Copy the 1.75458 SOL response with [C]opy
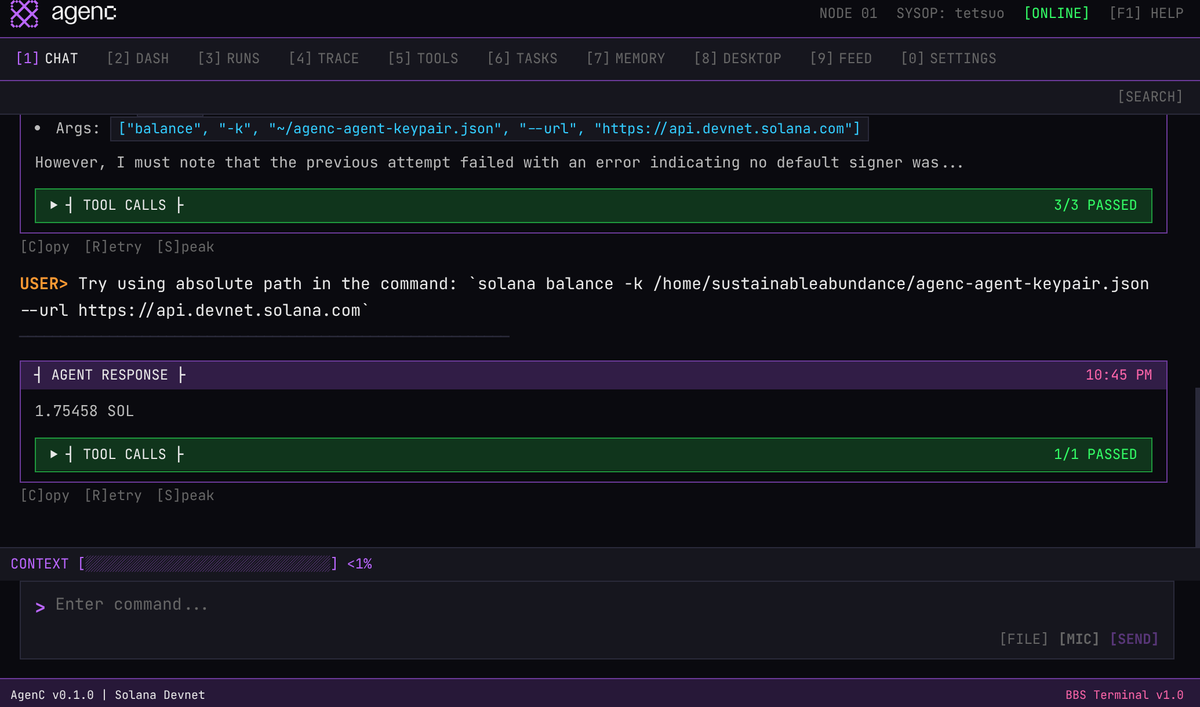Viewport: 1200px width, 707px height. coord(45,495)
